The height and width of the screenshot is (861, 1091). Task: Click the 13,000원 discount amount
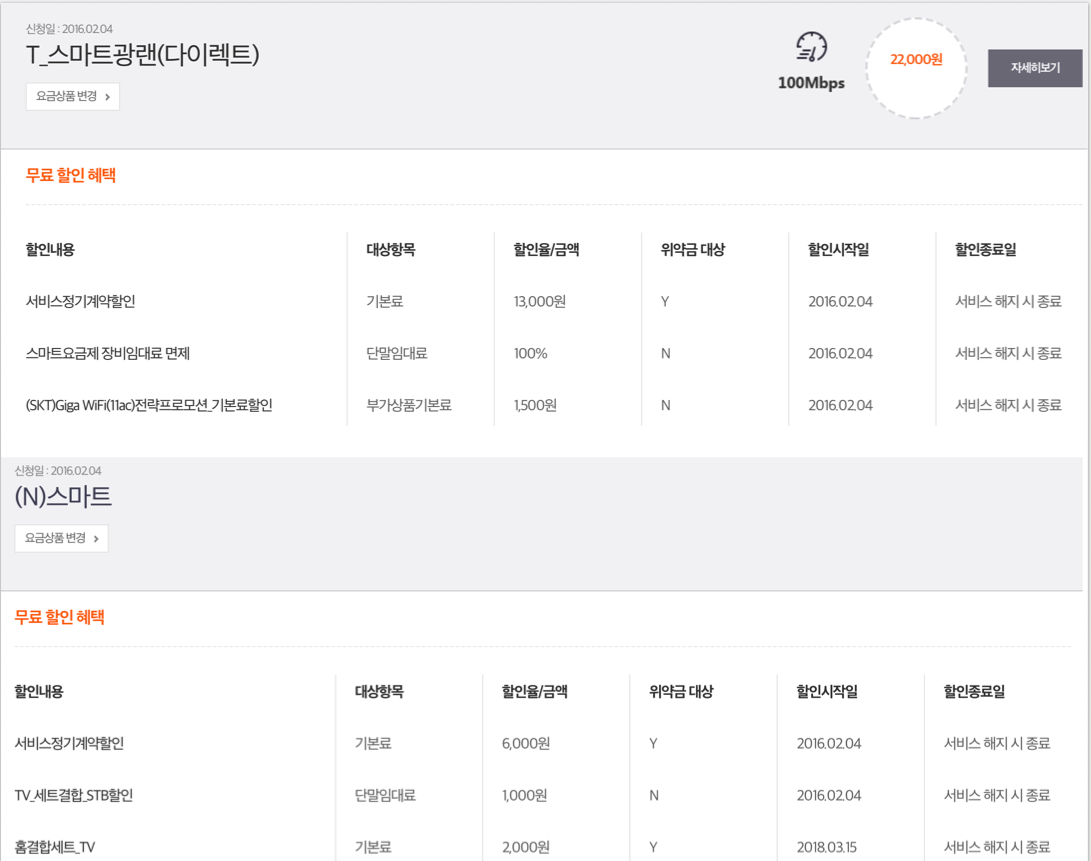[x=540, y=301]
